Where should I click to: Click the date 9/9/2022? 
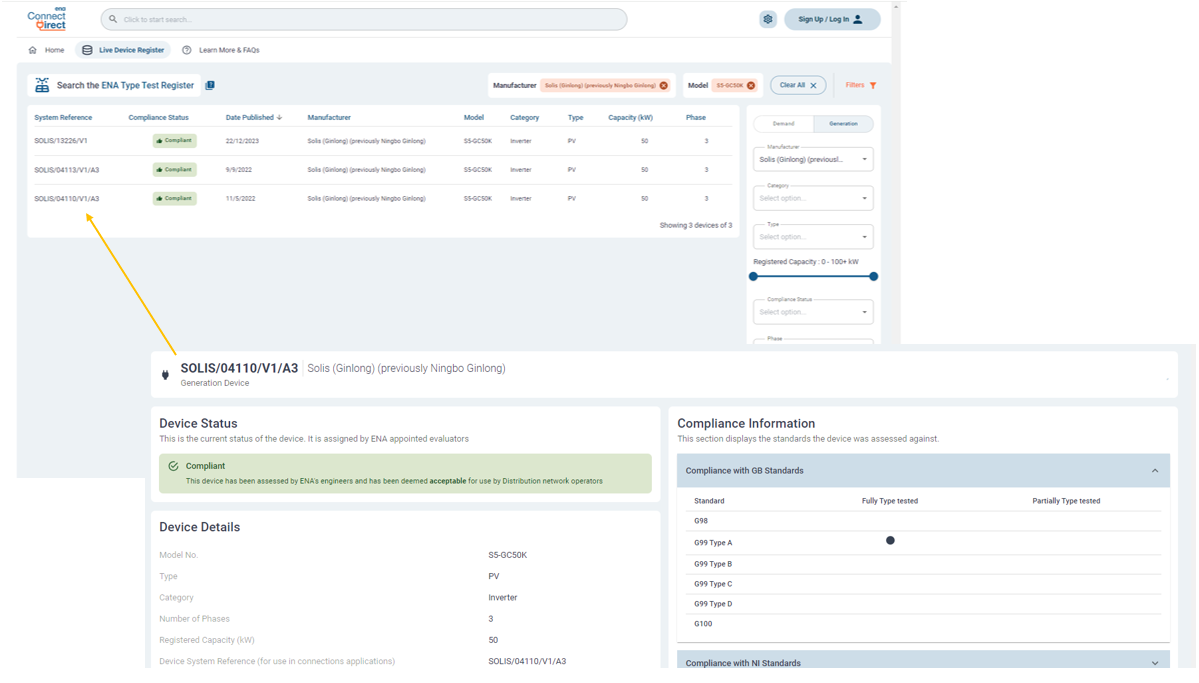[x=239, y=170]
